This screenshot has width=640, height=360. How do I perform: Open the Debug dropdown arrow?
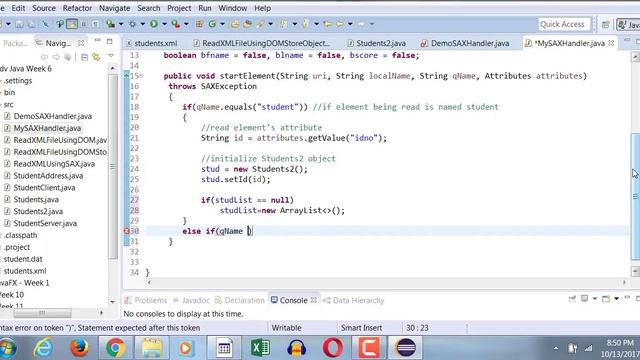tap(142, 24)
